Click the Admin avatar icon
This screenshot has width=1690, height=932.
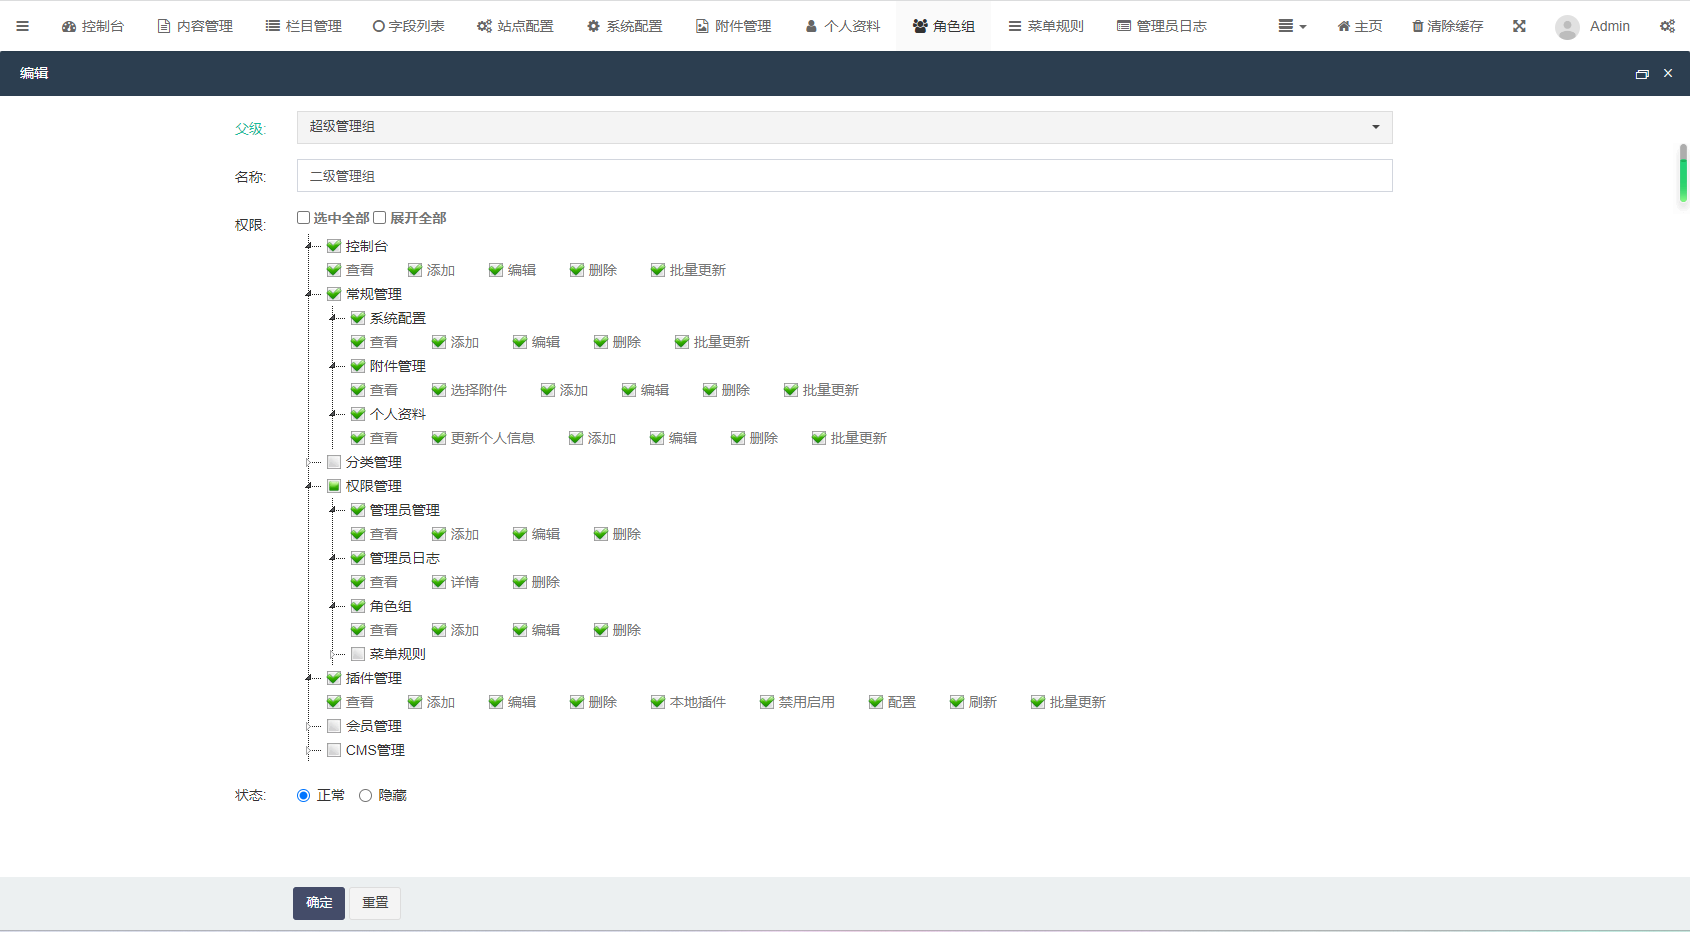tap(1567, 27)
